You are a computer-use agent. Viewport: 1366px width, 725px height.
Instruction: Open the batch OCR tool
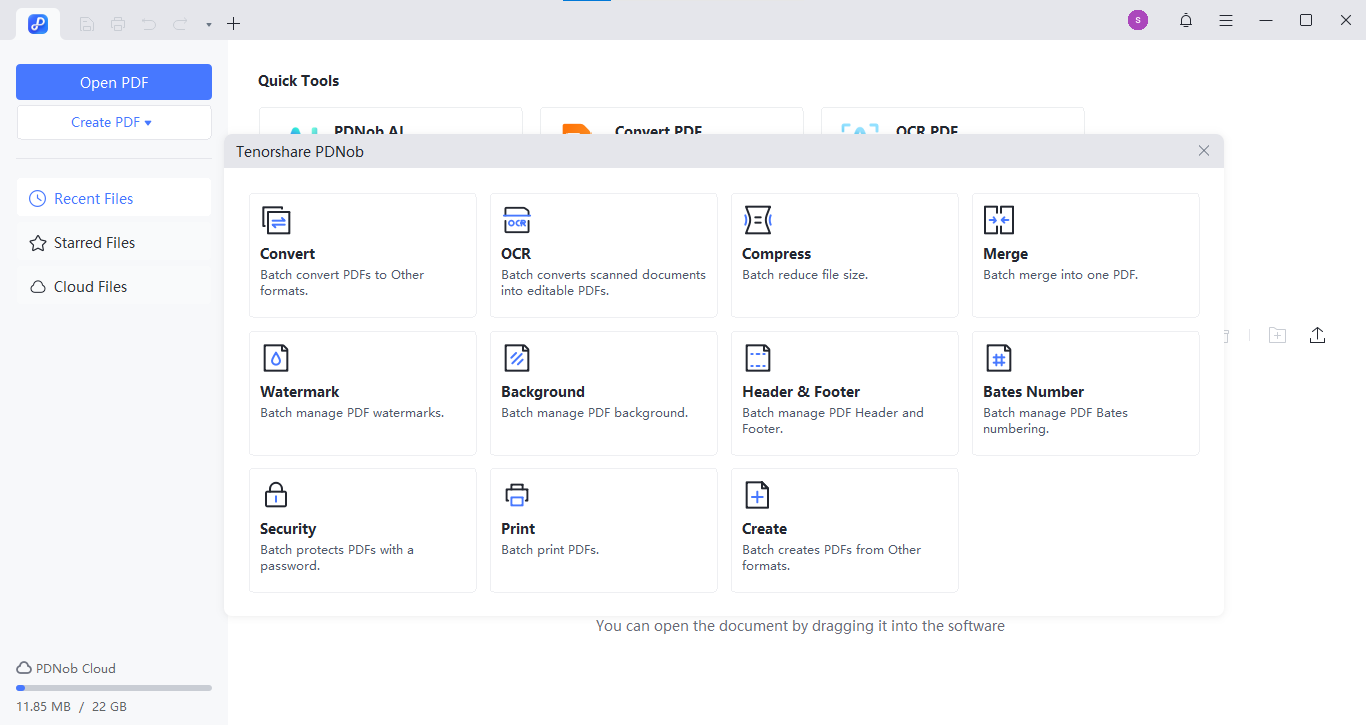pyautogui.click(x=603, y=255)
